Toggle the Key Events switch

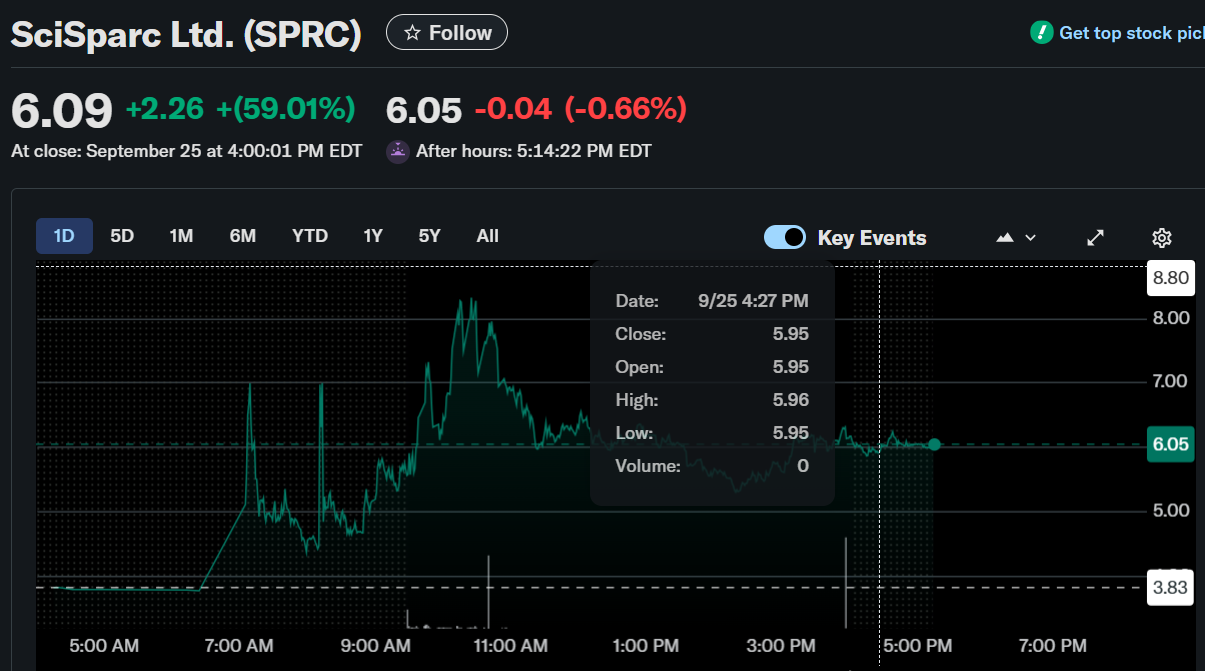click(785, 237)
